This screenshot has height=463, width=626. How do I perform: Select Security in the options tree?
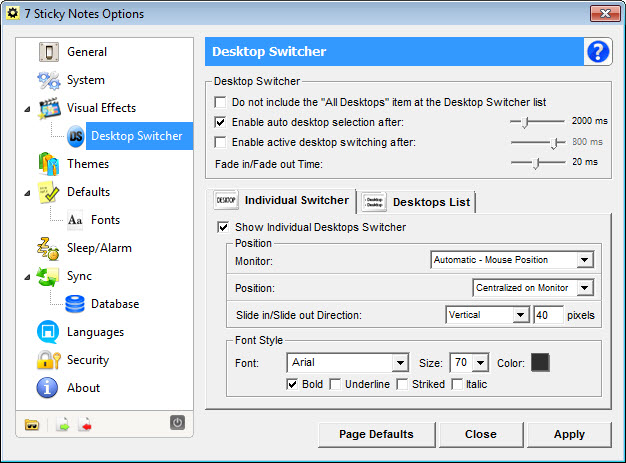click(x=88, y=360)
